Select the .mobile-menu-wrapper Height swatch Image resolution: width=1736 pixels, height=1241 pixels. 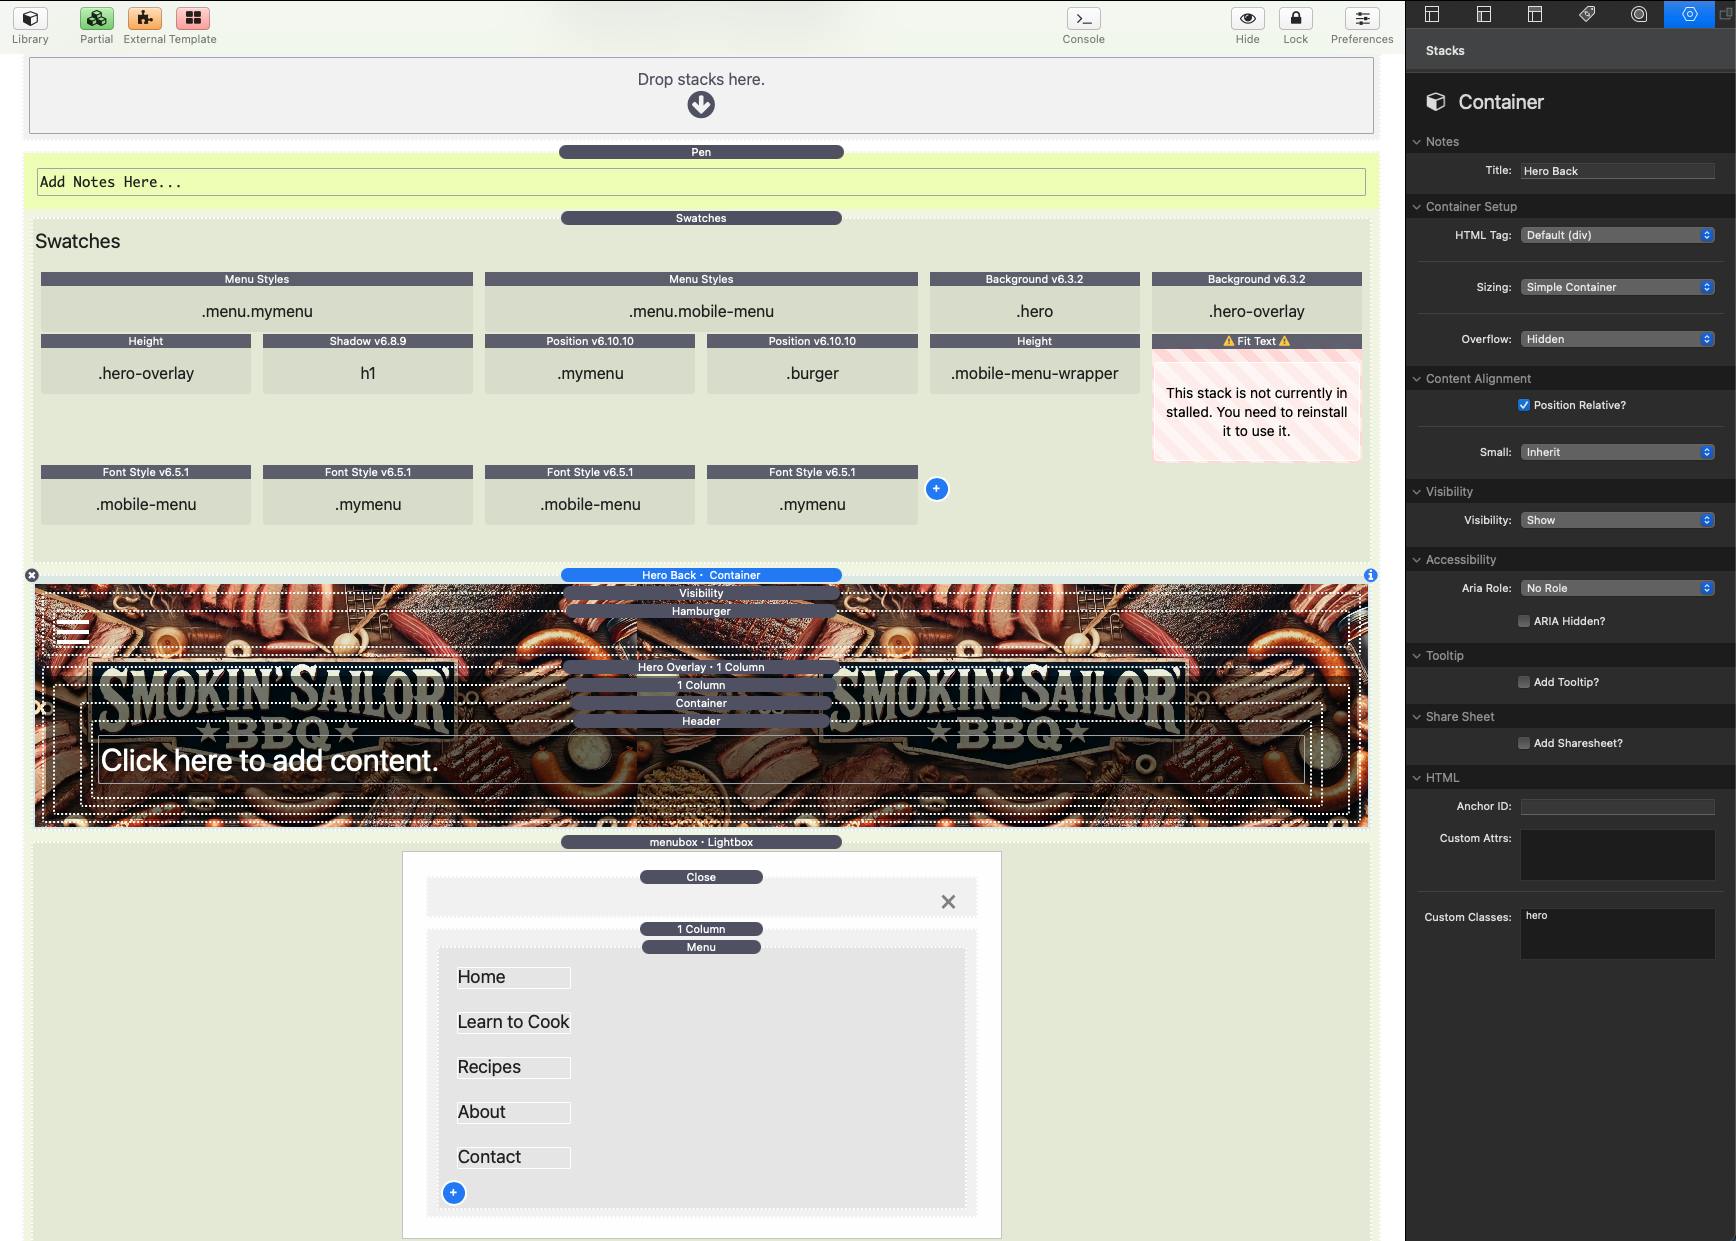[x=1034, y=364]
